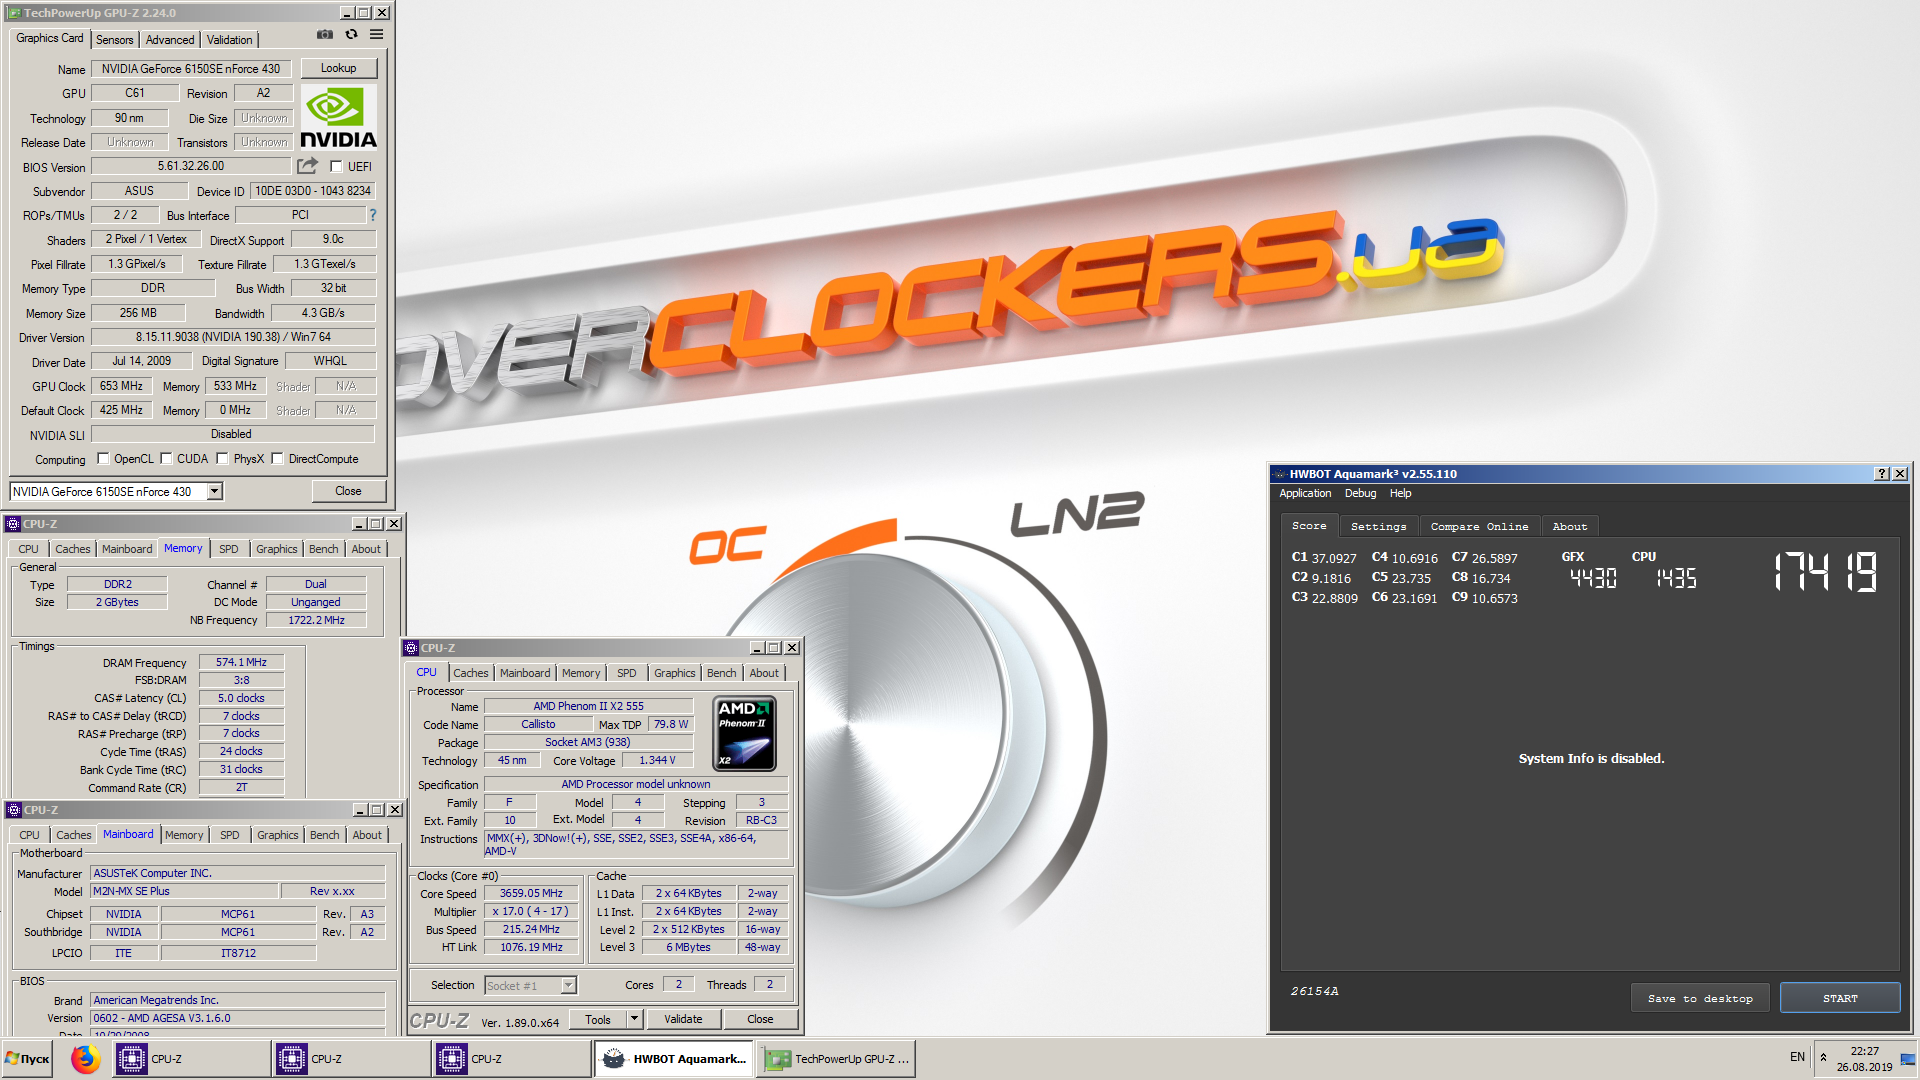
Task: Click the Bus Interface question mark icon
Action: coord(373,215)
